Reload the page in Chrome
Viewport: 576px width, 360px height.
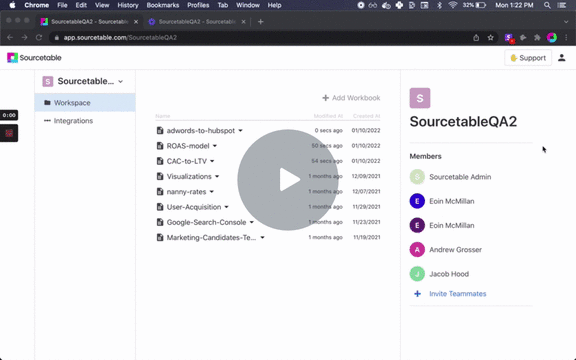coord(39,37)
